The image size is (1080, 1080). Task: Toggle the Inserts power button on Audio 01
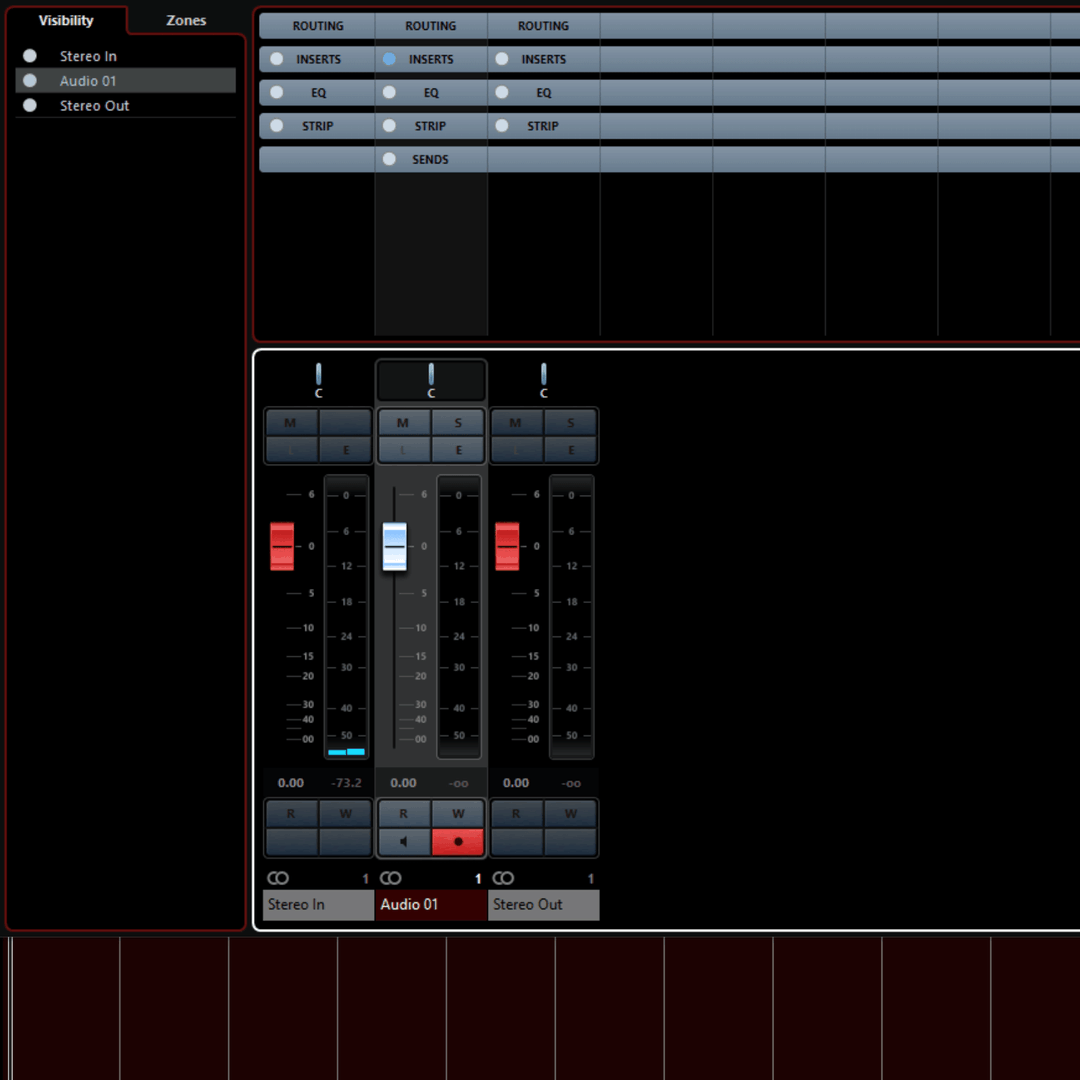tap(389, 59)
